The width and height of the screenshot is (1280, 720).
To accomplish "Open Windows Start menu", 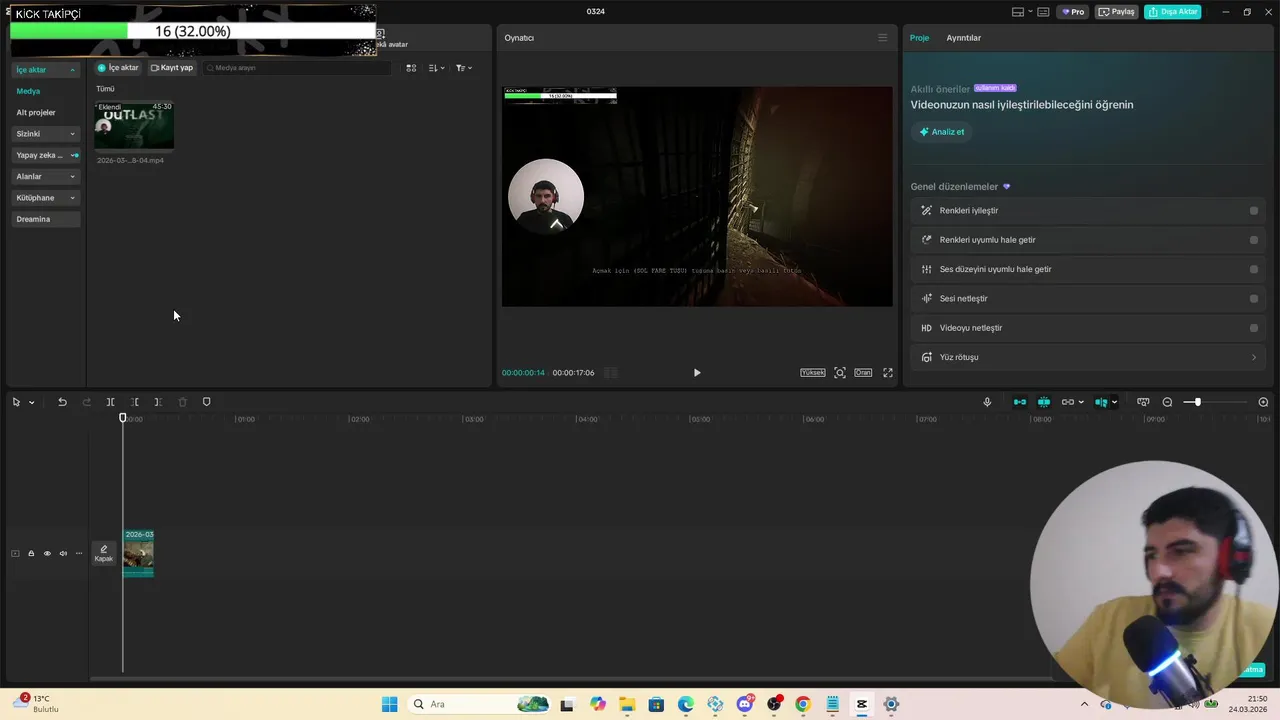I will 390,704.
